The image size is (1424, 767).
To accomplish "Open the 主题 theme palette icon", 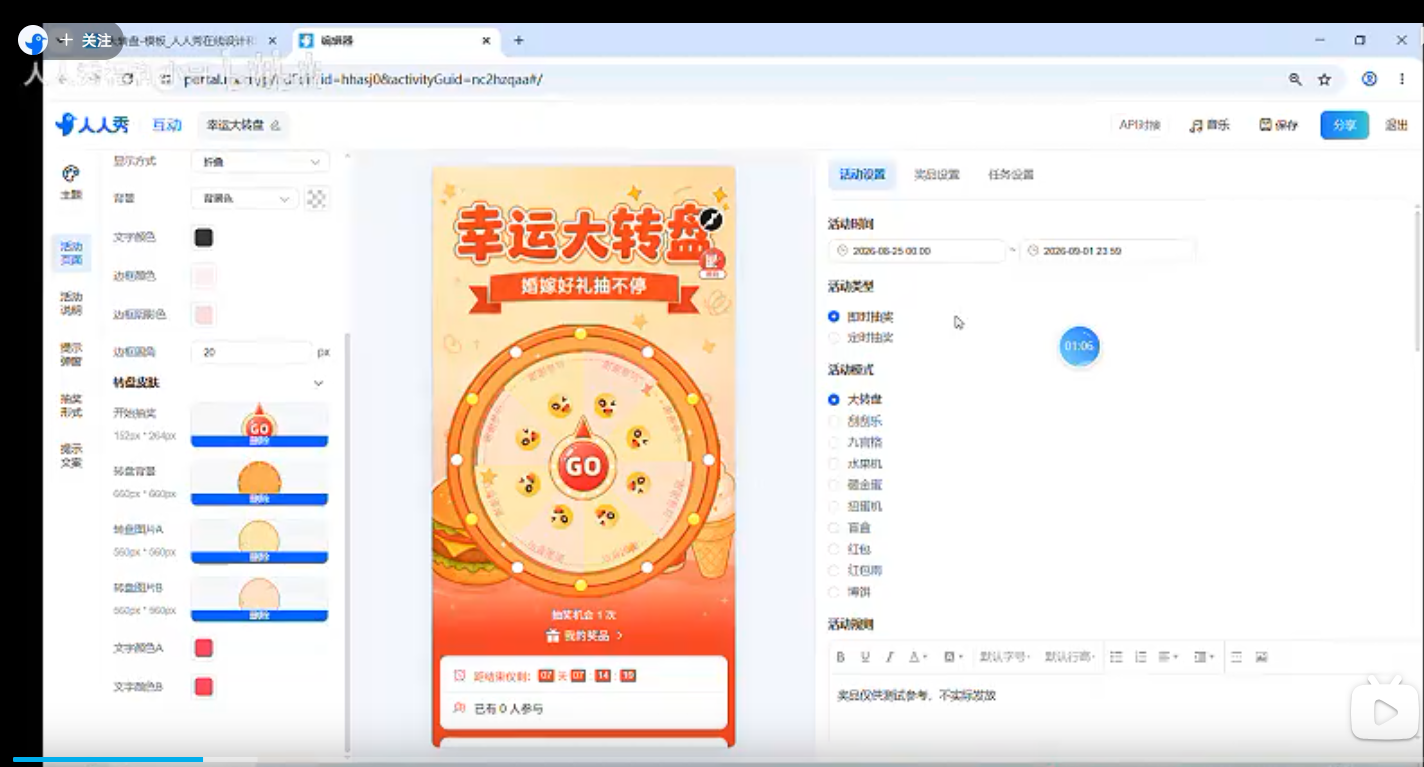I will (70, 174).
